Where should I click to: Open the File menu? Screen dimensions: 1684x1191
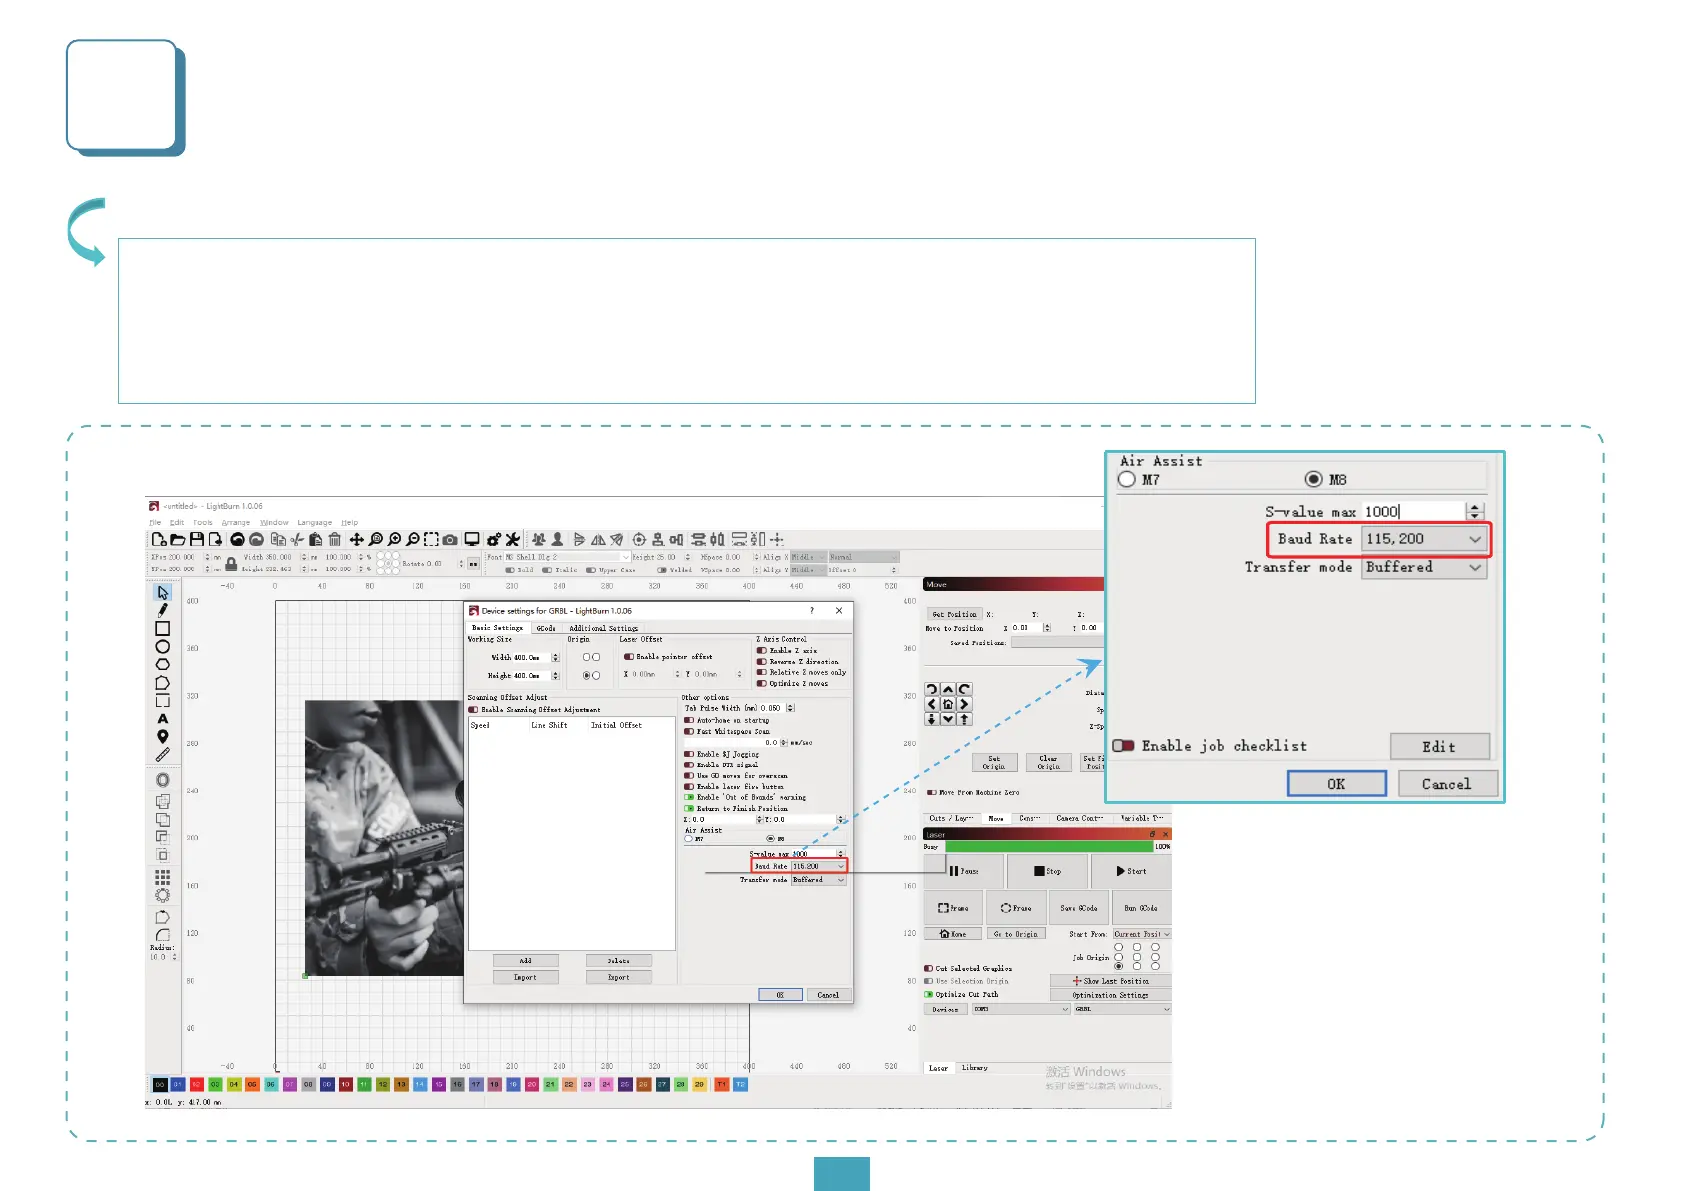[x=155, y=522]
